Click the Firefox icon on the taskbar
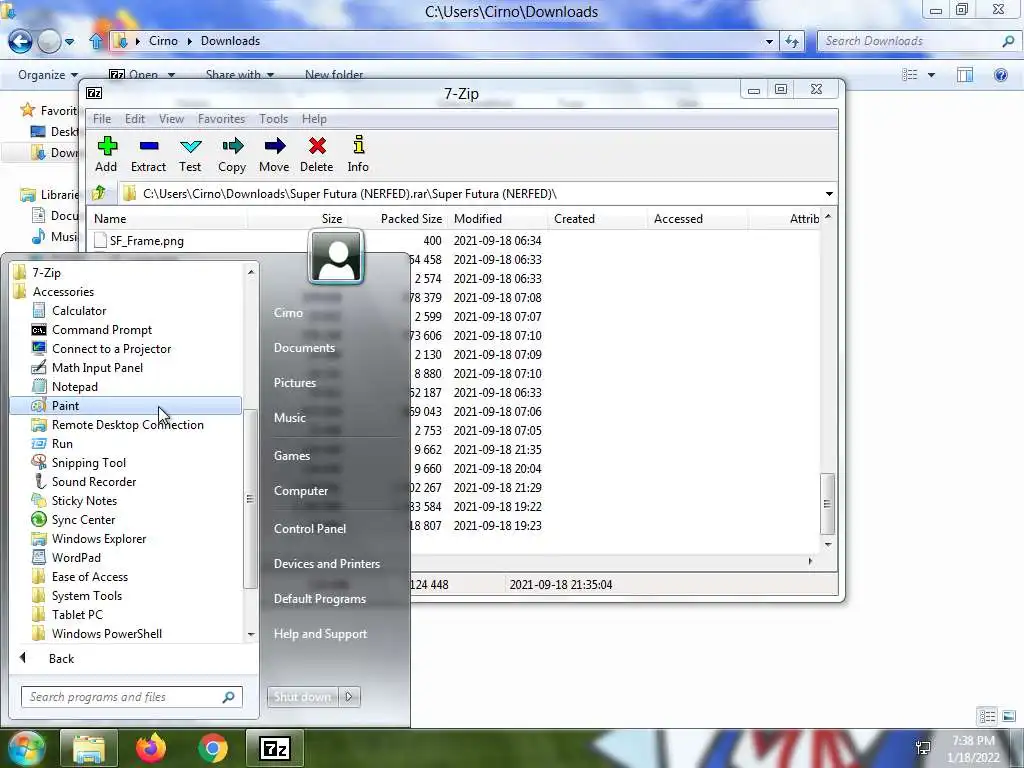The width and height of the screenshot is (1024, 768). point(151,748)
